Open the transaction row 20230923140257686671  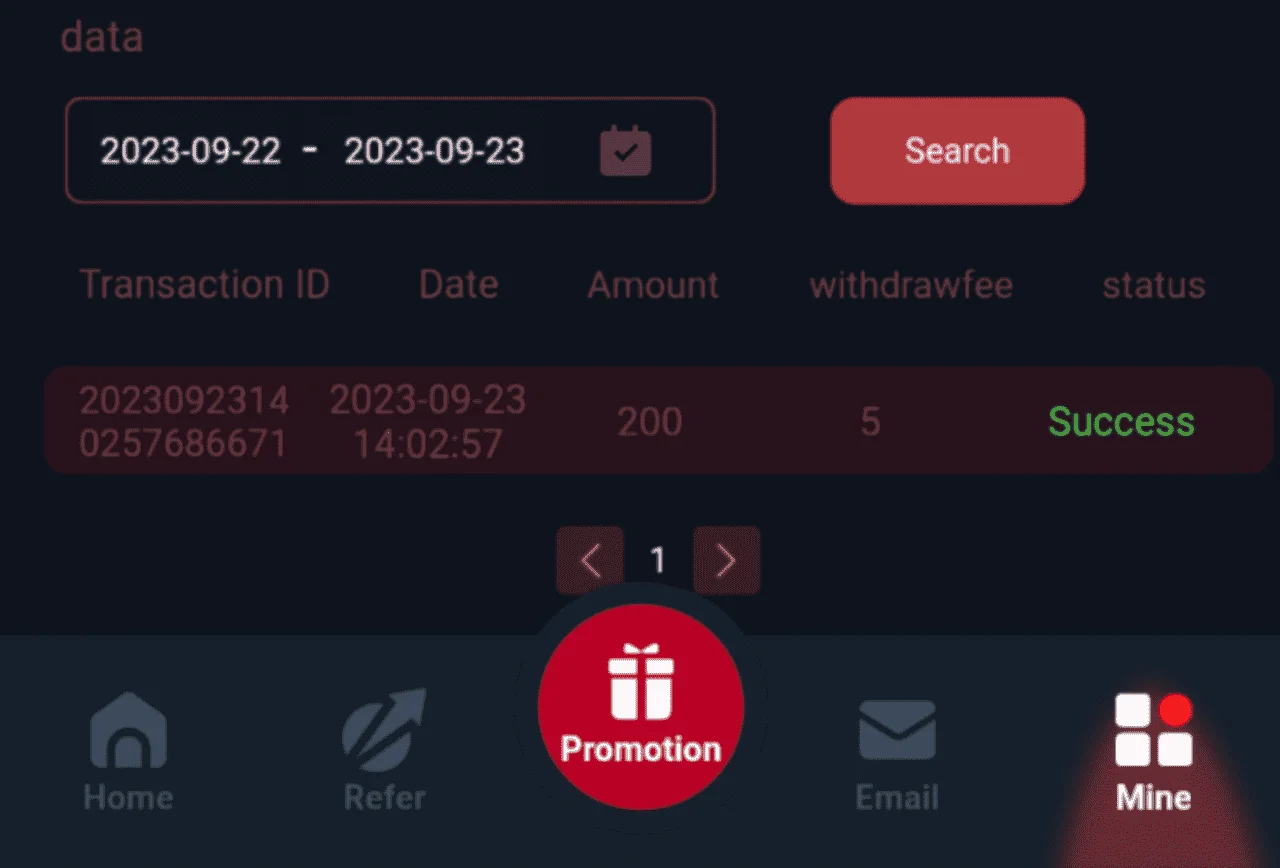click(x=659, y=421)
